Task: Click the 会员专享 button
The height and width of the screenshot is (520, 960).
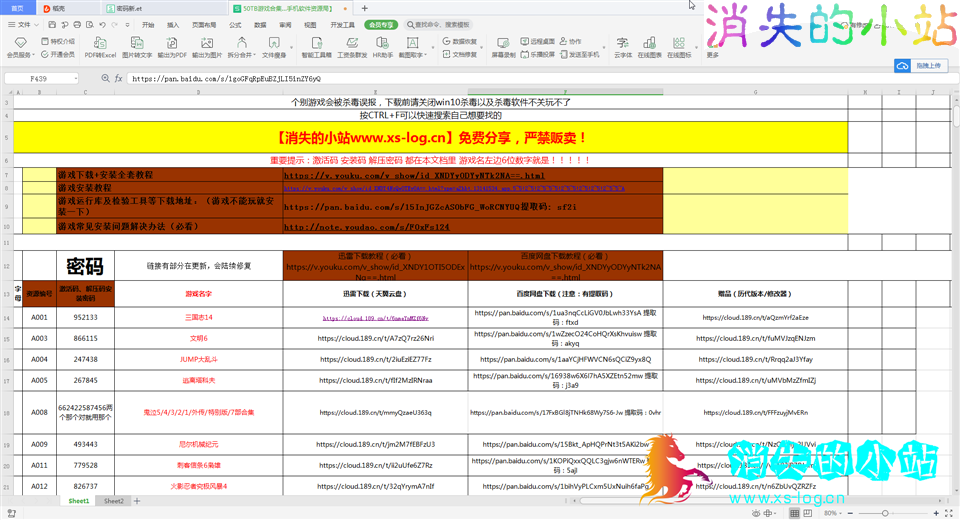Action: (381, 25)
